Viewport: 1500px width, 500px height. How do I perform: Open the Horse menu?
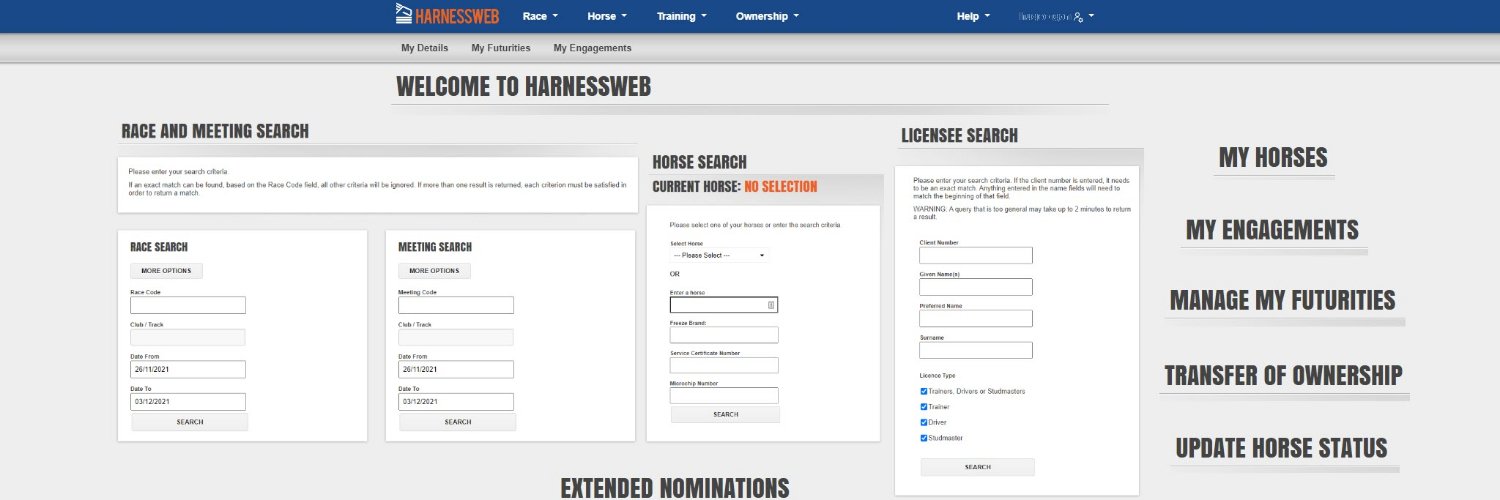pos(607,16)
